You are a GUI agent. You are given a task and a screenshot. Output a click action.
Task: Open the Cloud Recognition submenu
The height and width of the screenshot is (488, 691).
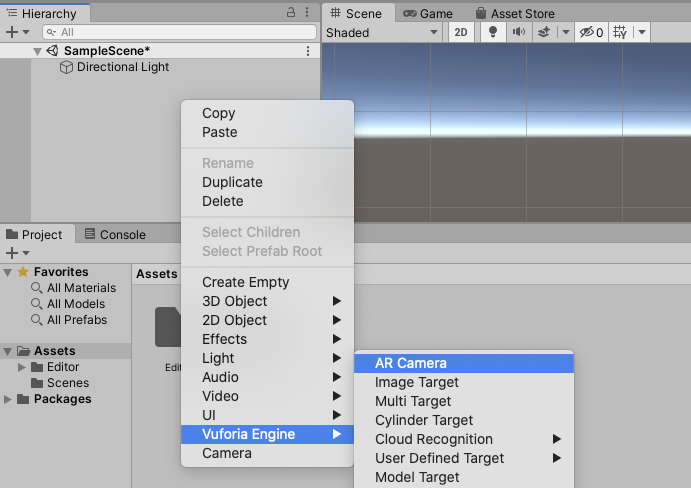(464, 439)
